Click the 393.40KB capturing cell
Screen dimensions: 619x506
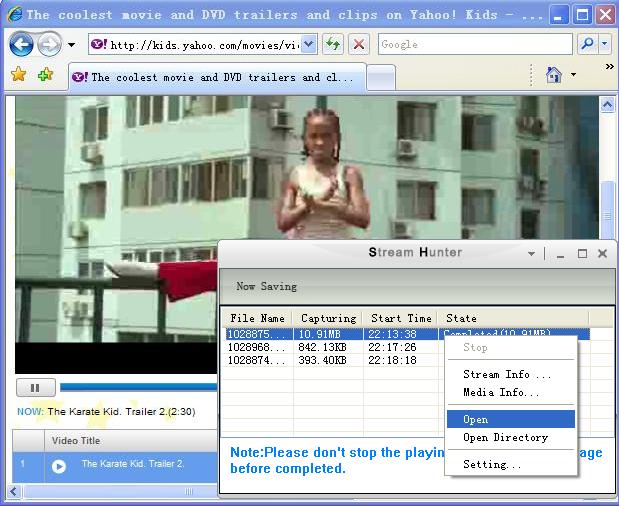(x=323, y=360)
